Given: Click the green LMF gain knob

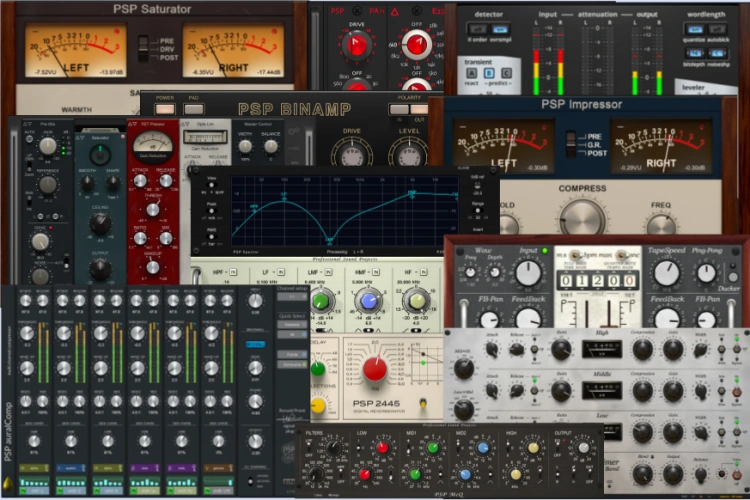Looking at the screenshot, I should pos(320,301).
